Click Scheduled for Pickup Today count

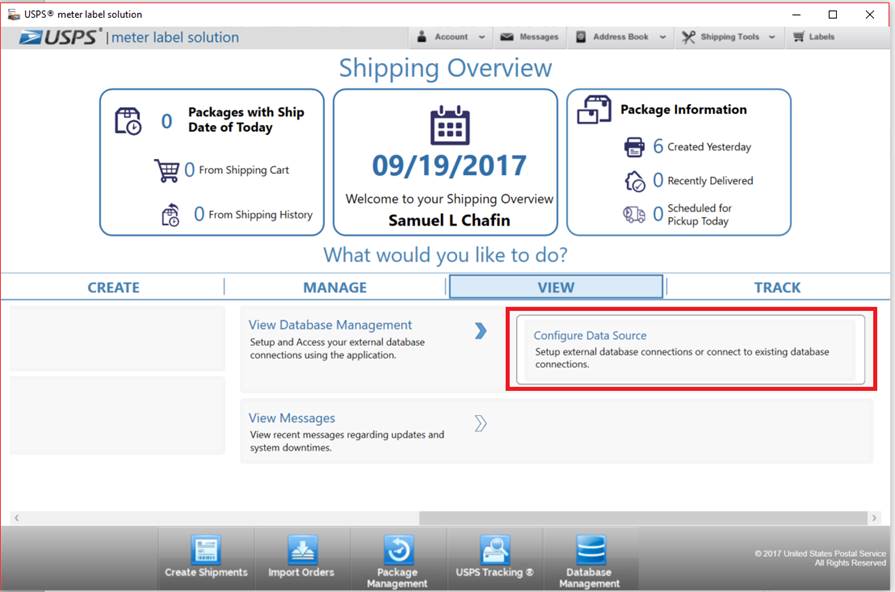tap(658, 214)
